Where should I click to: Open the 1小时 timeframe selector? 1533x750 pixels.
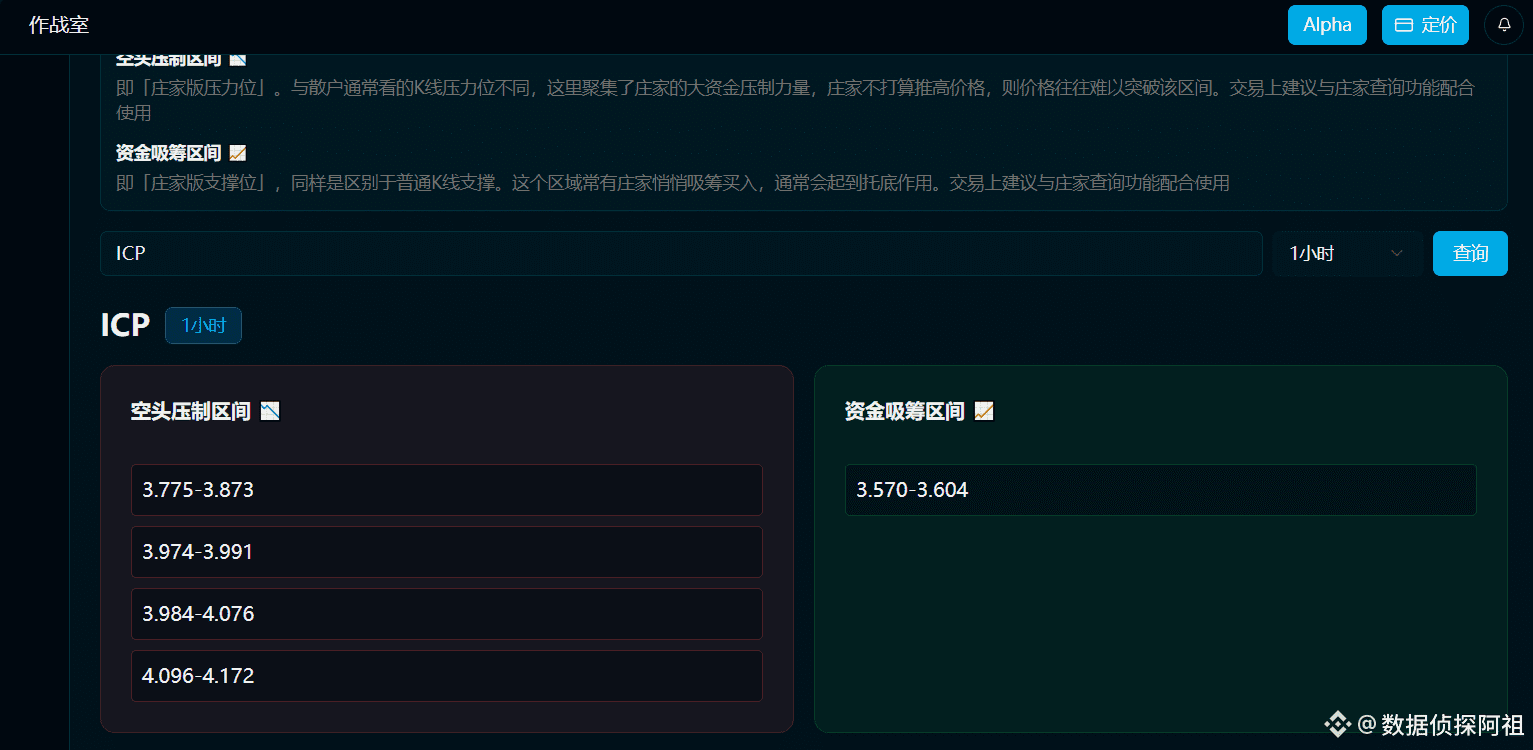tap(1348, 254)
